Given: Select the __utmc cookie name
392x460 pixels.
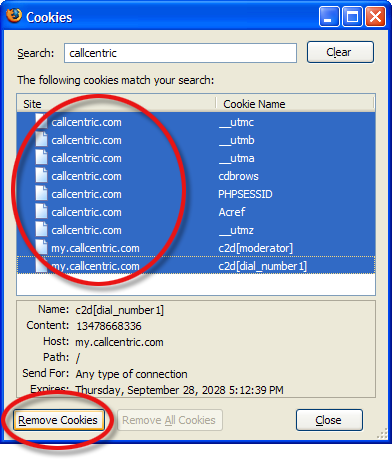Looking at the screenshot, I should [236, 122].
